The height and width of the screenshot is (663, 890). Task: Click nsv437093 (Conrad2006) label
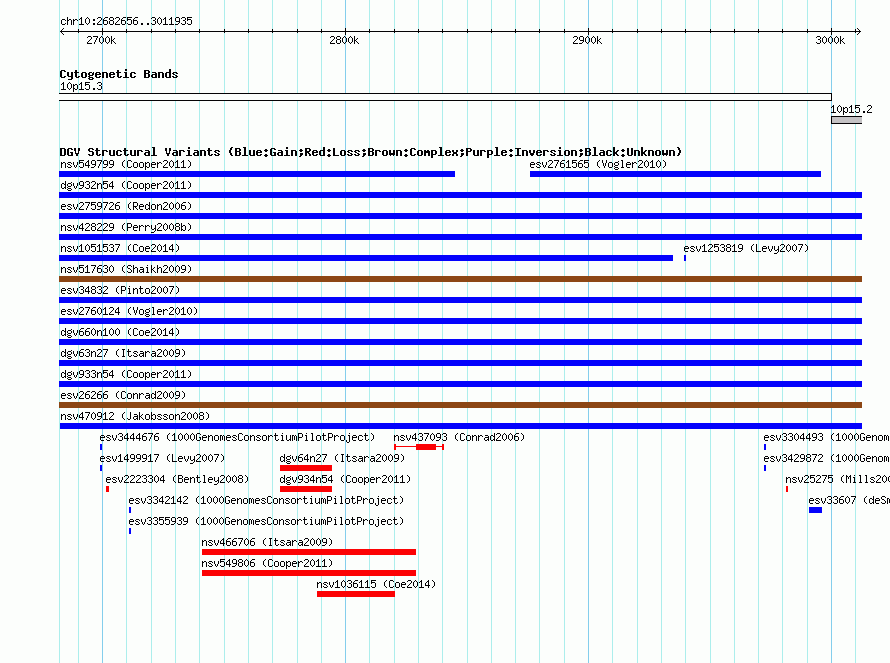459,437
